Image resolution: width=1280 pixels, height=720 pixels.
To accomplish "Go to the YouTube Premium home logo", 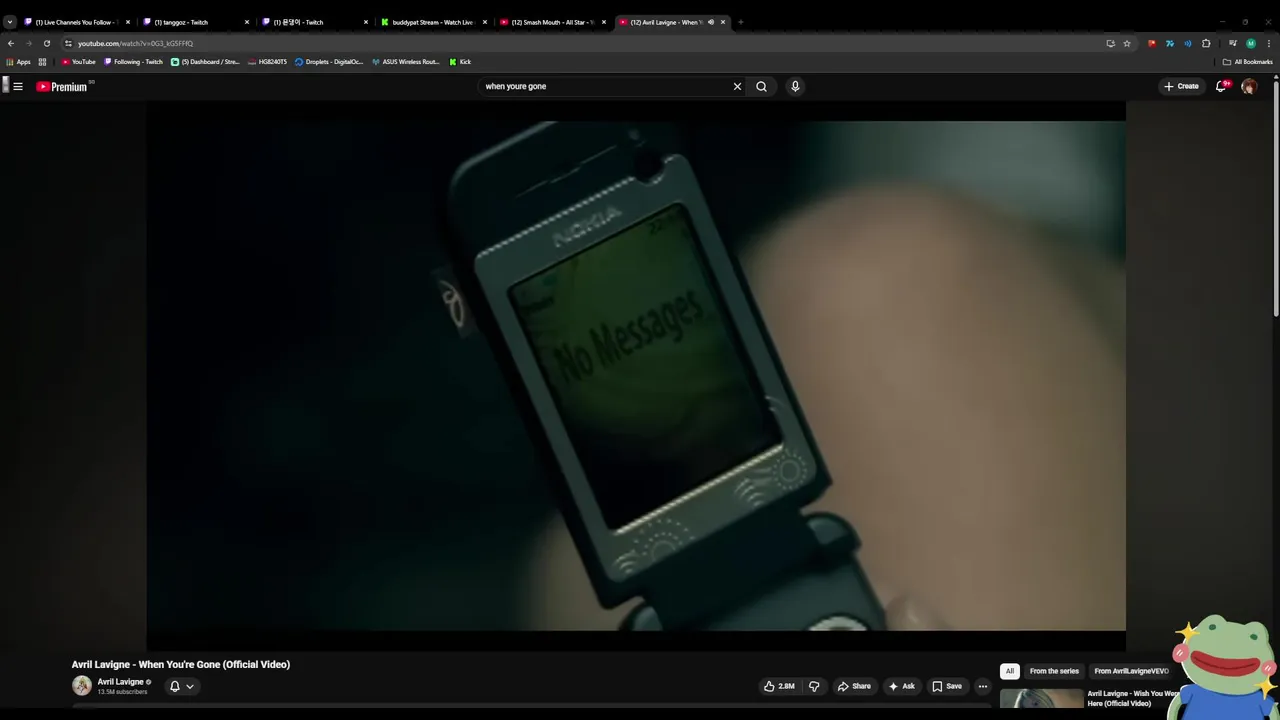I will pos(63,87).
